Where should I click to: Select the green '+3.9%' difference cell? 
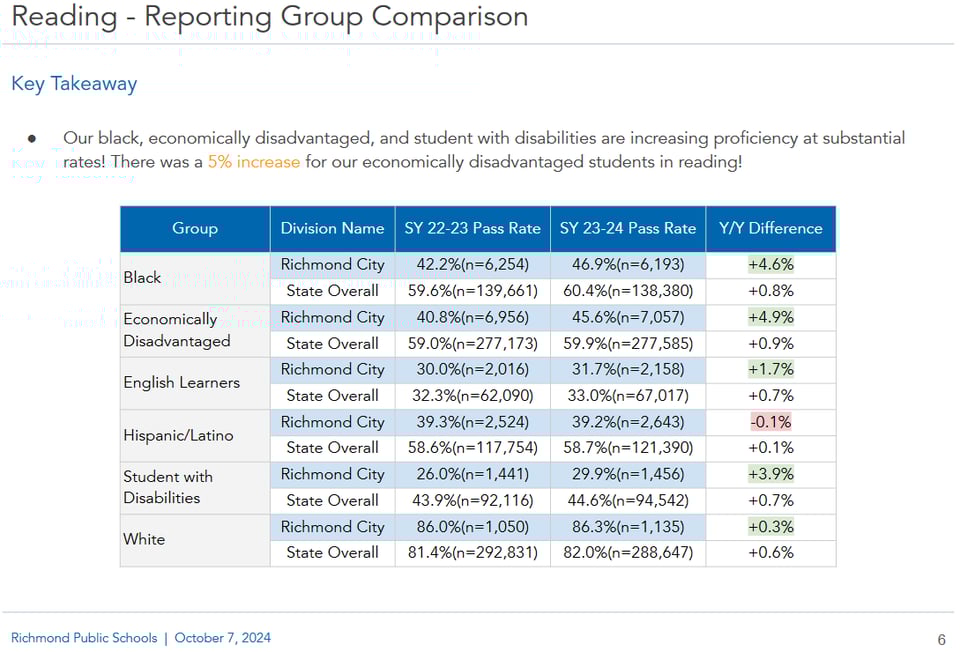tap(770, 474)
